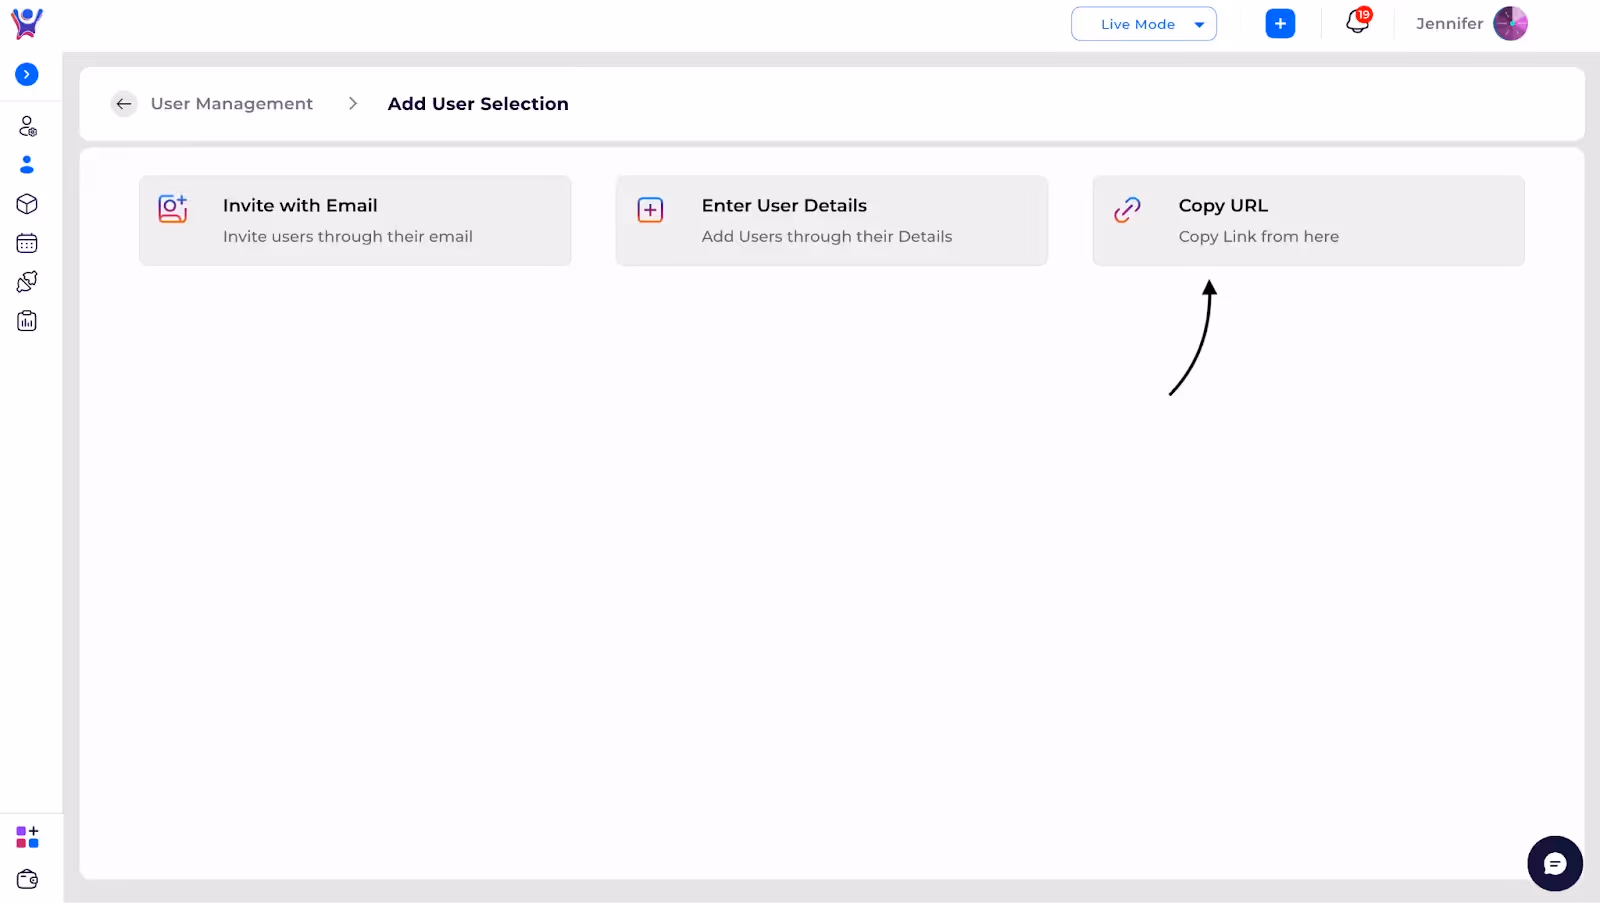Open Jennifer's profile avatar
This screenshot has width=1600, height=903.
coord(1510,23)
